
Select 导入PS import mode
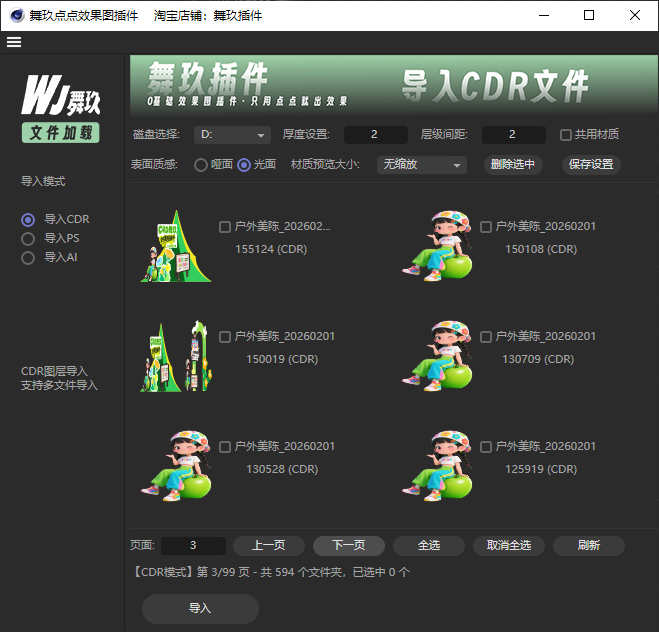point(28,239)
